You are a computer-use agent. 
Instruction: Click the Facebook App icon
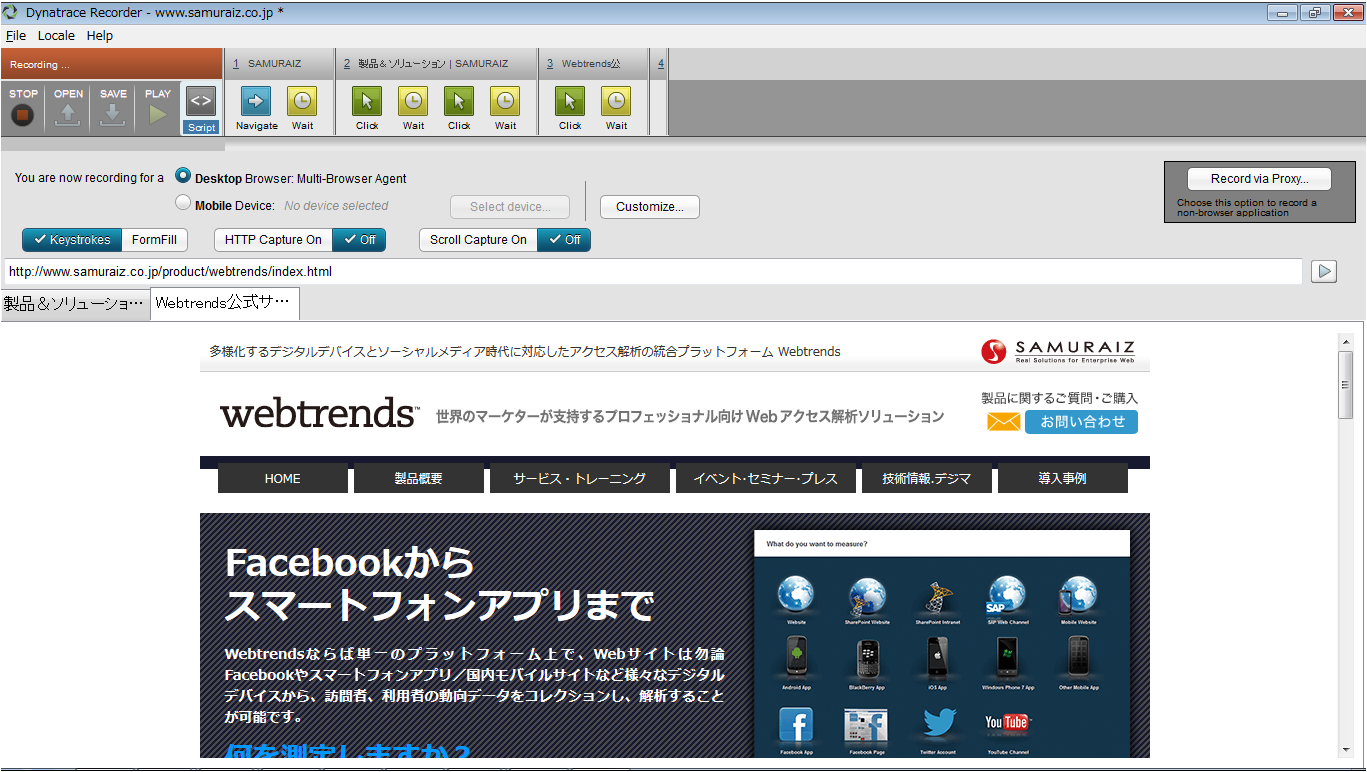pos(796,725)
